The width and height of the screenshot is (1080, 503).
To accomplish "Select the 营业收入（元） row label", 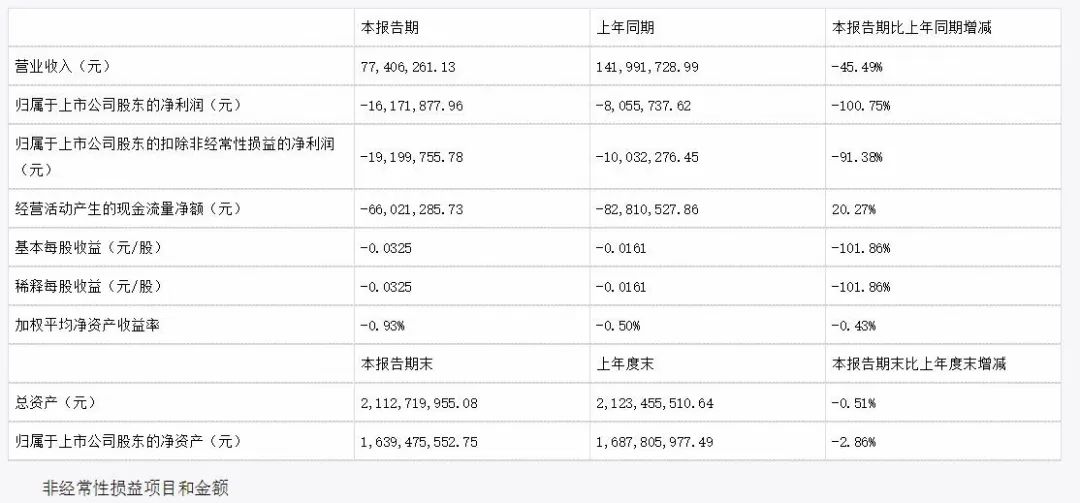I will click(63, 67).
